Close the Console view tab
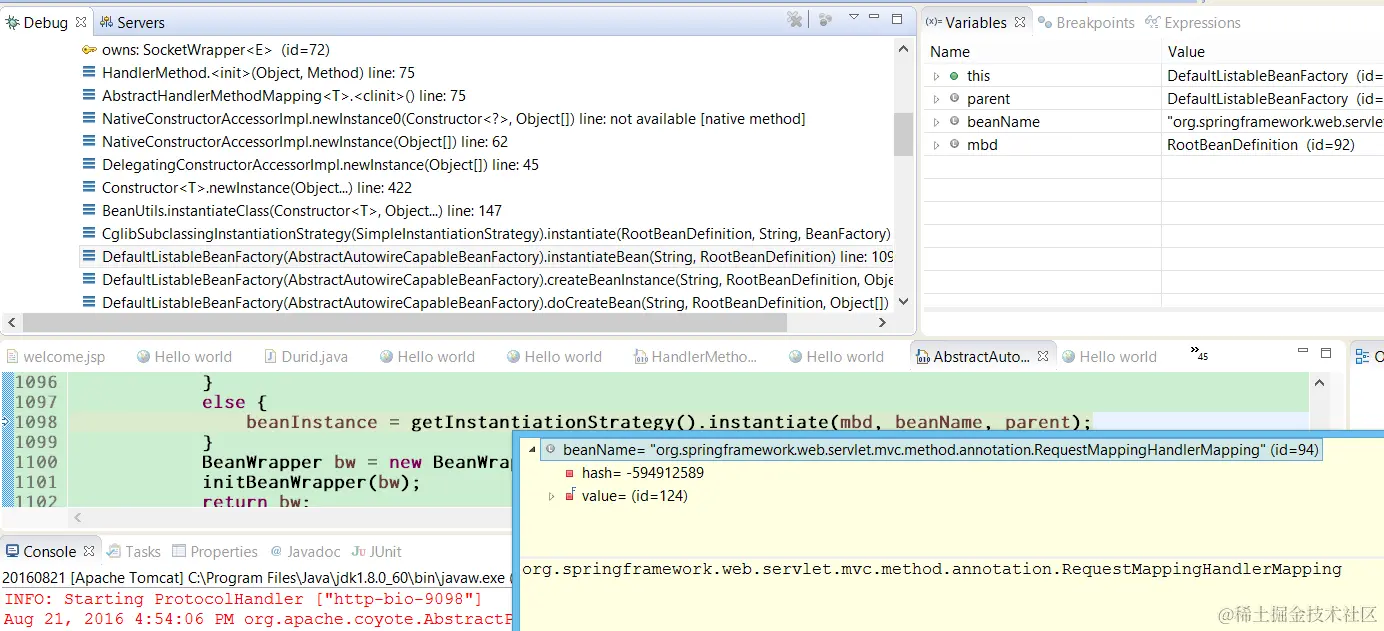1384x631 pixels. click(89, 552)
